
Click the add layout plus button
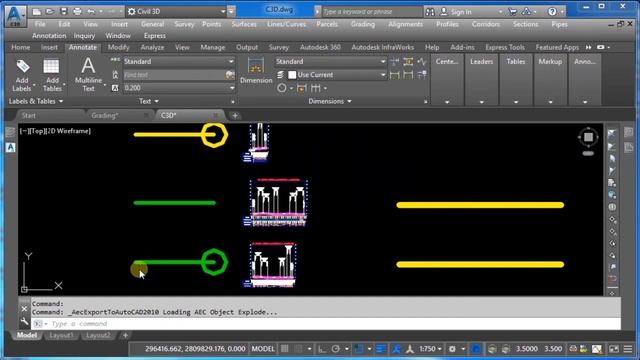pyautogui.click(x=125, y=335)
